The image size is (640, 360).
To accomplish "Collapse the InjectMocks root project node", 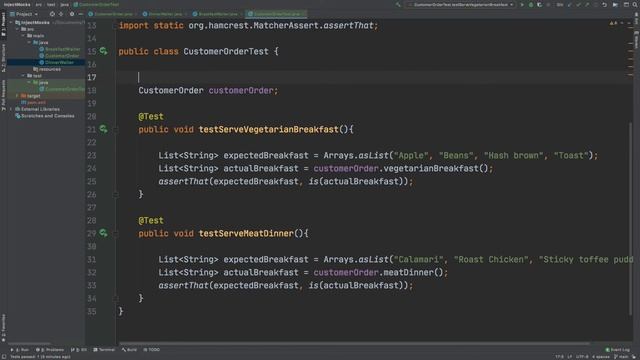I will pyautogui.click(x=11, y=22).
